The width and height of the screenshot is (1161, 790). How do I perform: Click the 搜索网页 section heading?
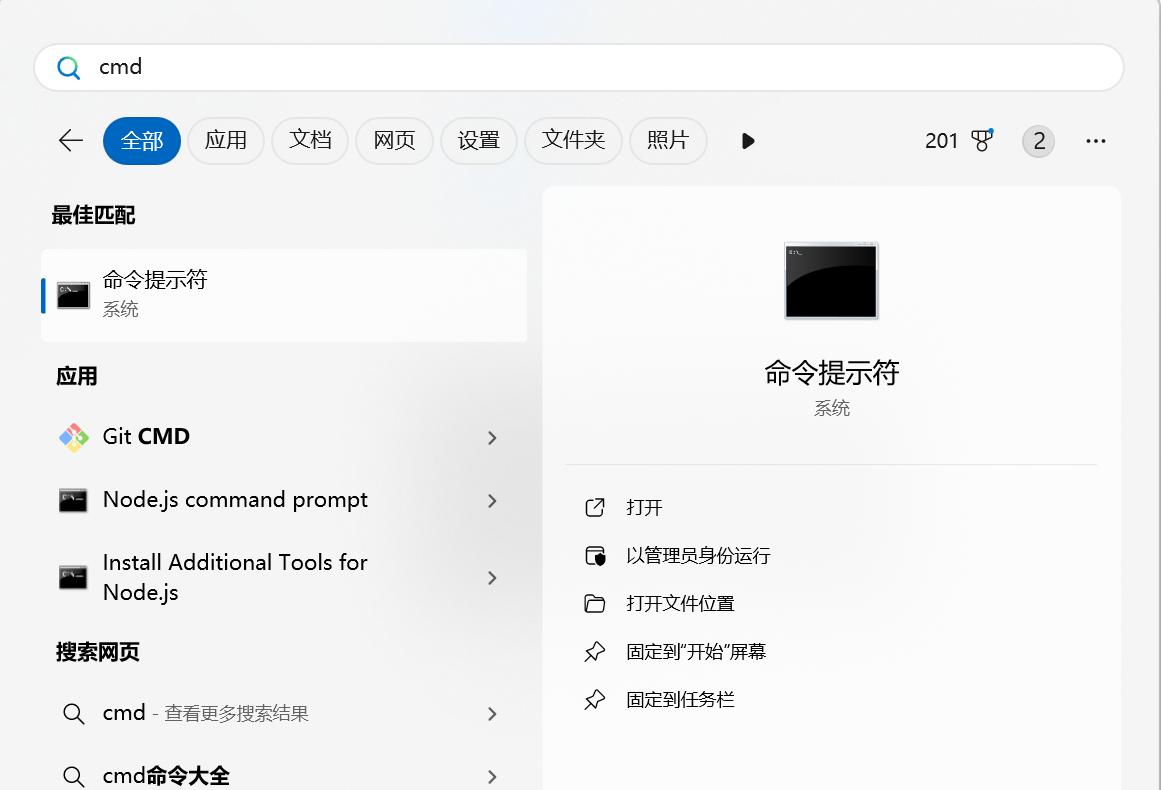(98, 652)
